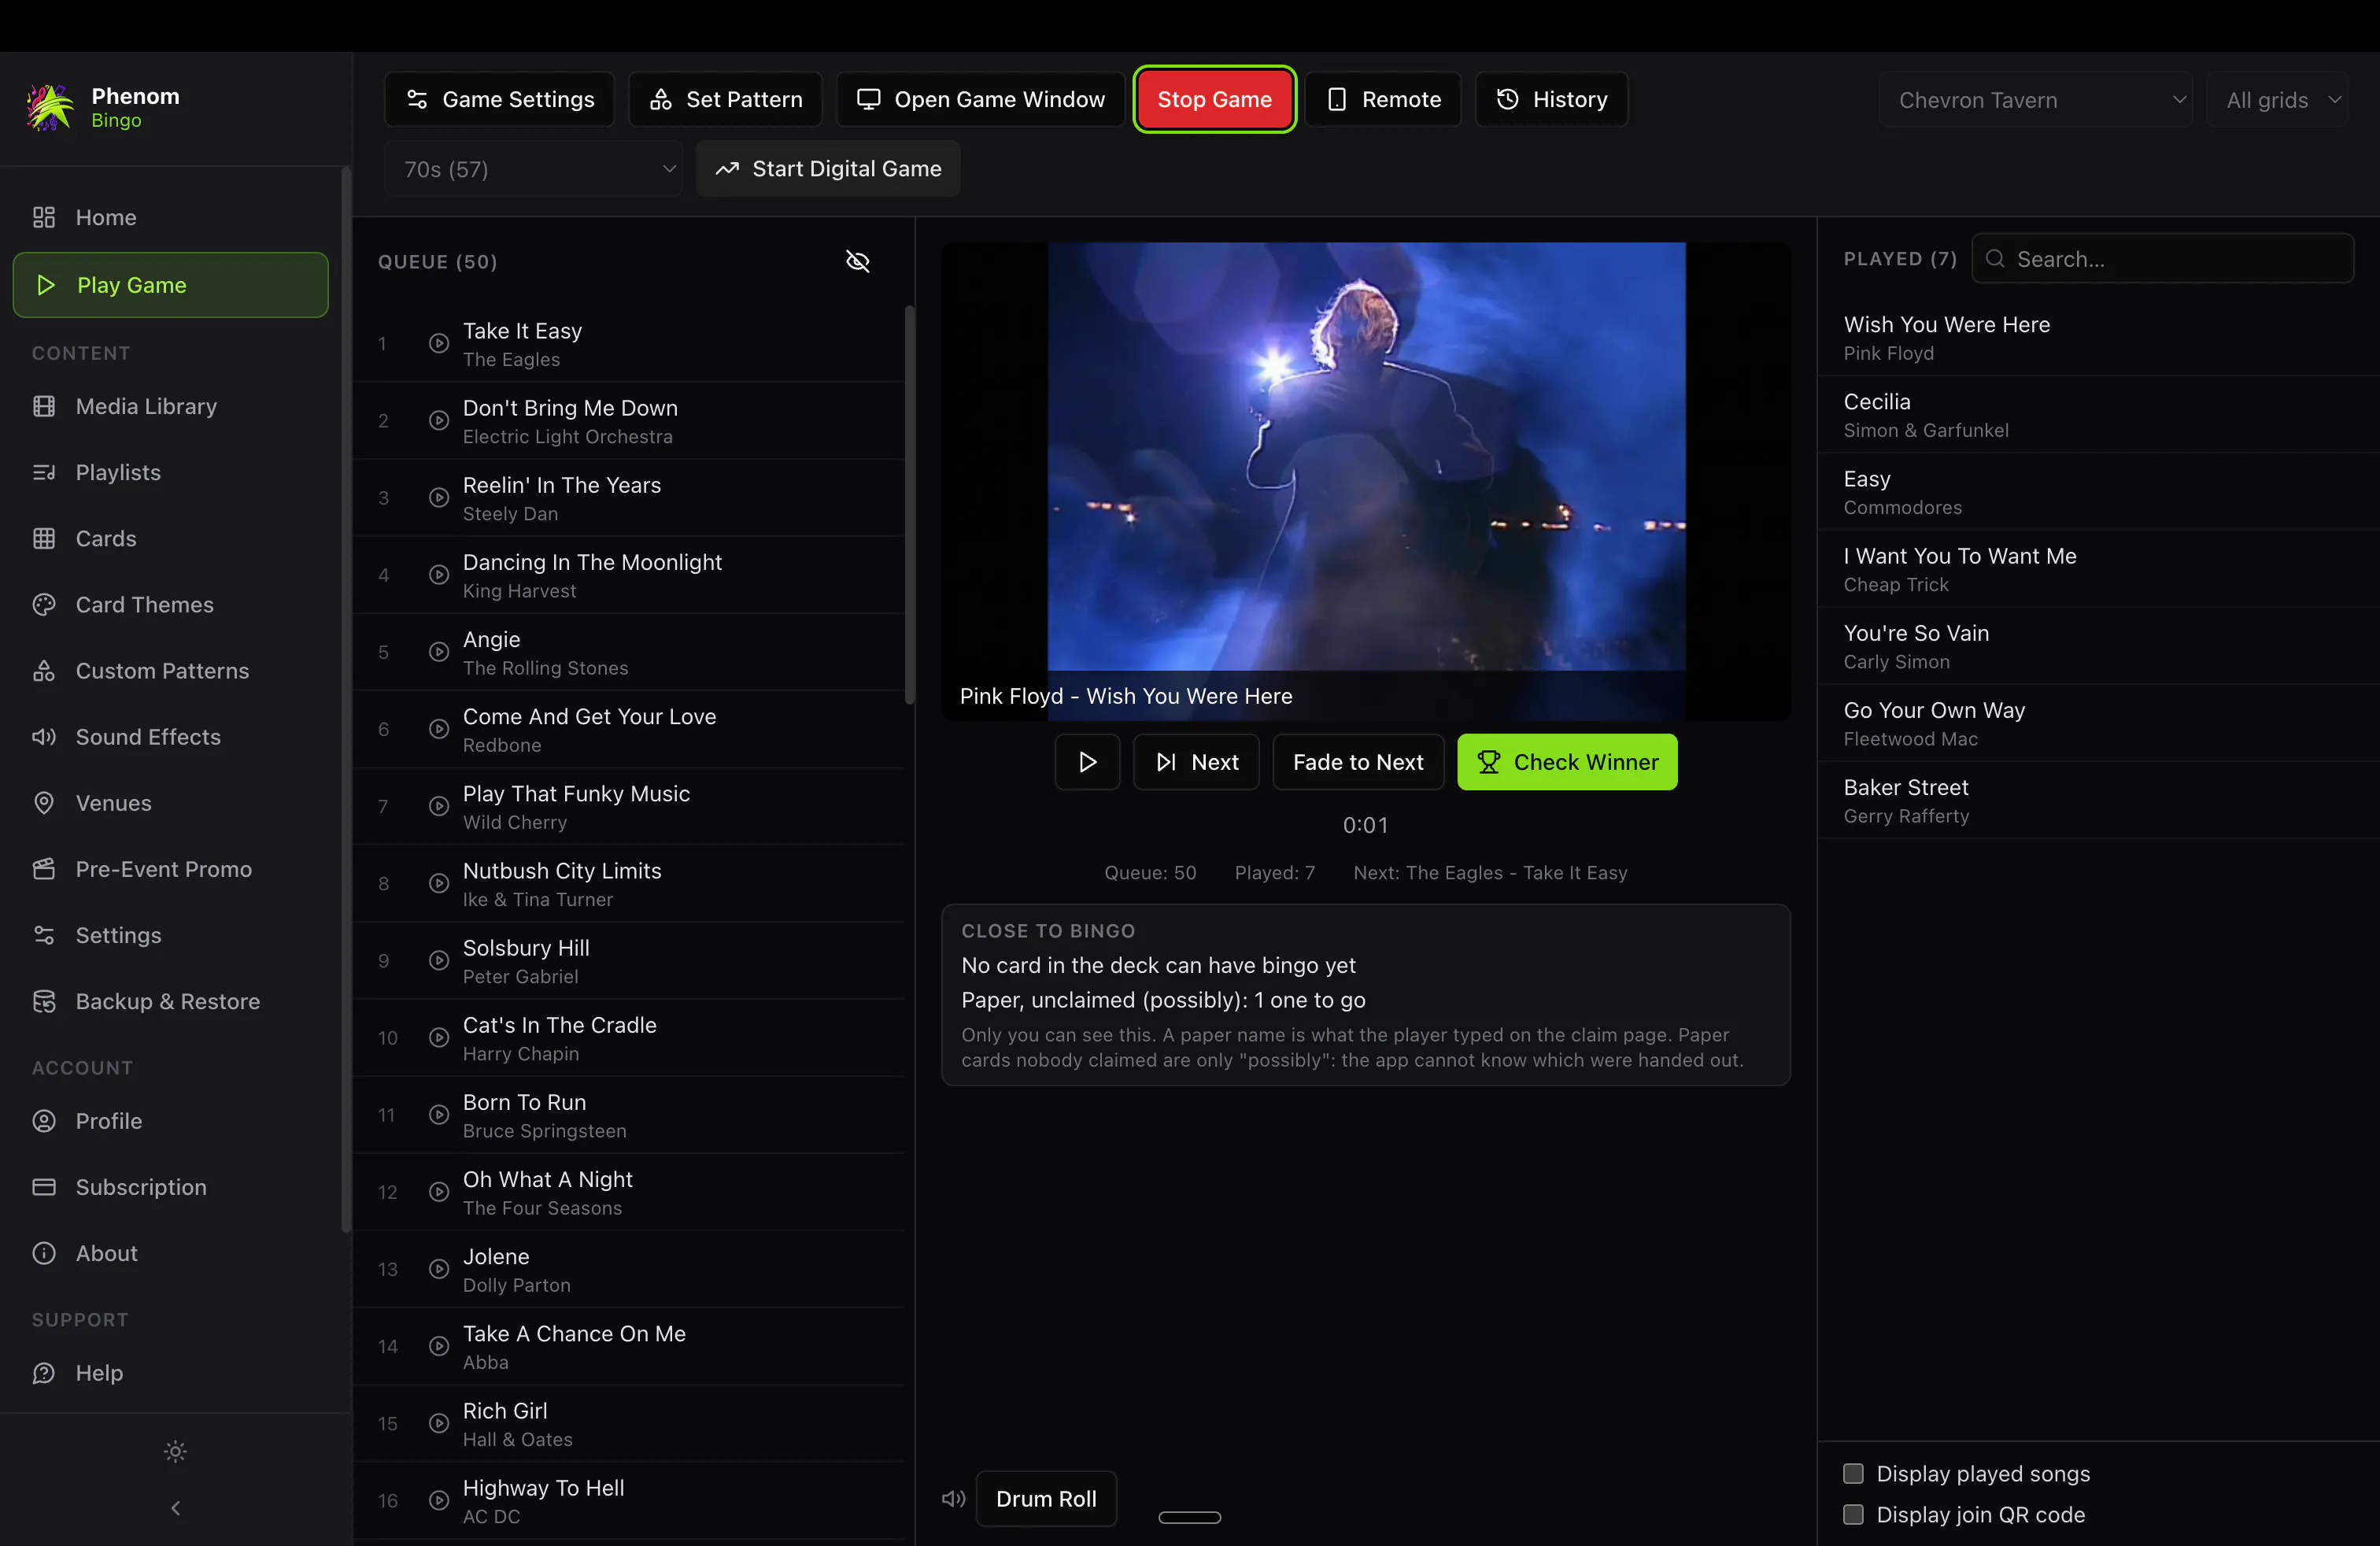Open Playlists in the sidebar

(x=170, y=472)
